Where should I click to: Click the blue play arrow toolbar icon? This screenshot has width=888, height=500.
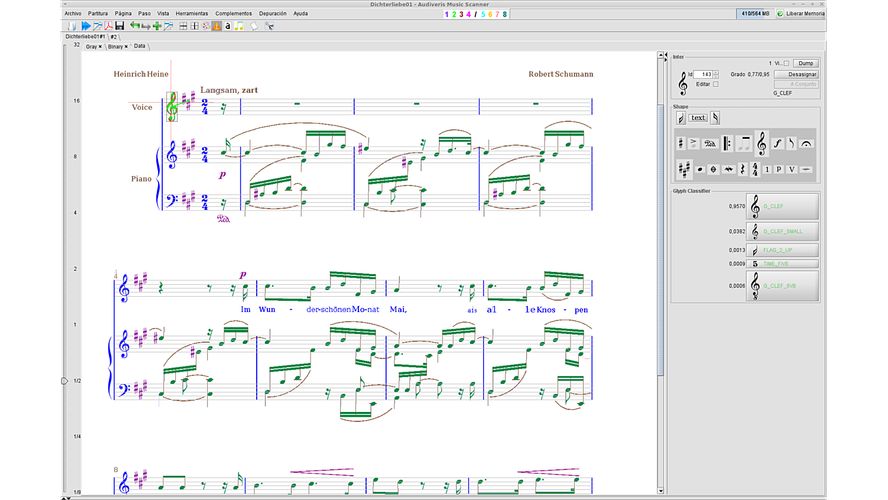tap(86, 26)
